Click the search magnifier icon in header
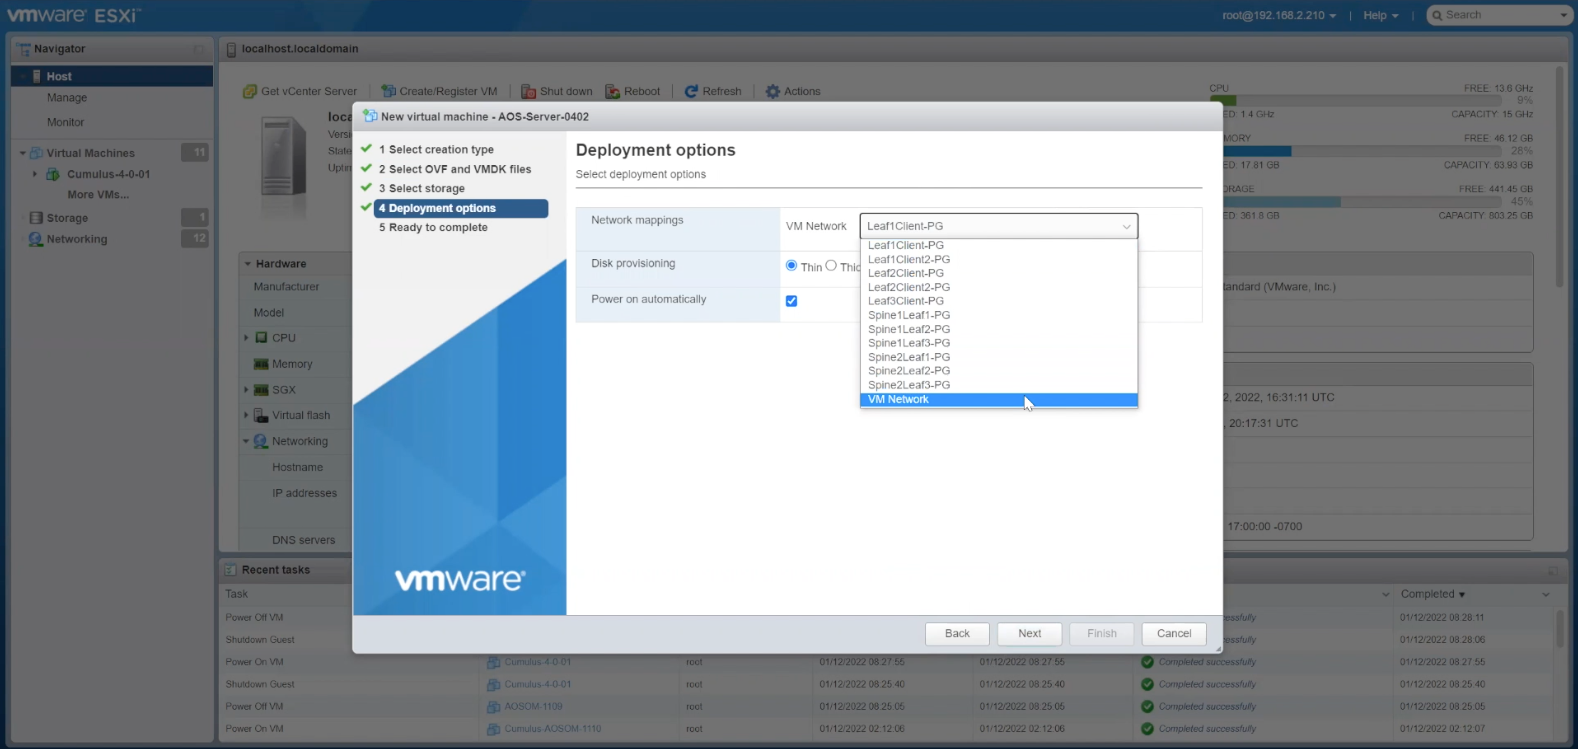Screen dimensions: 1578x749 coord(1437,15)
